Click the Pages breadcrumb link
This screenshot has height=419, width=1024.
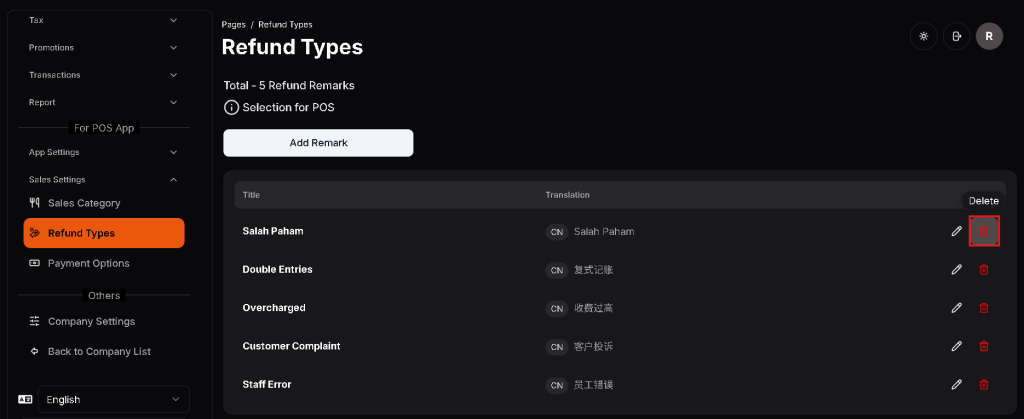point(233,24)
